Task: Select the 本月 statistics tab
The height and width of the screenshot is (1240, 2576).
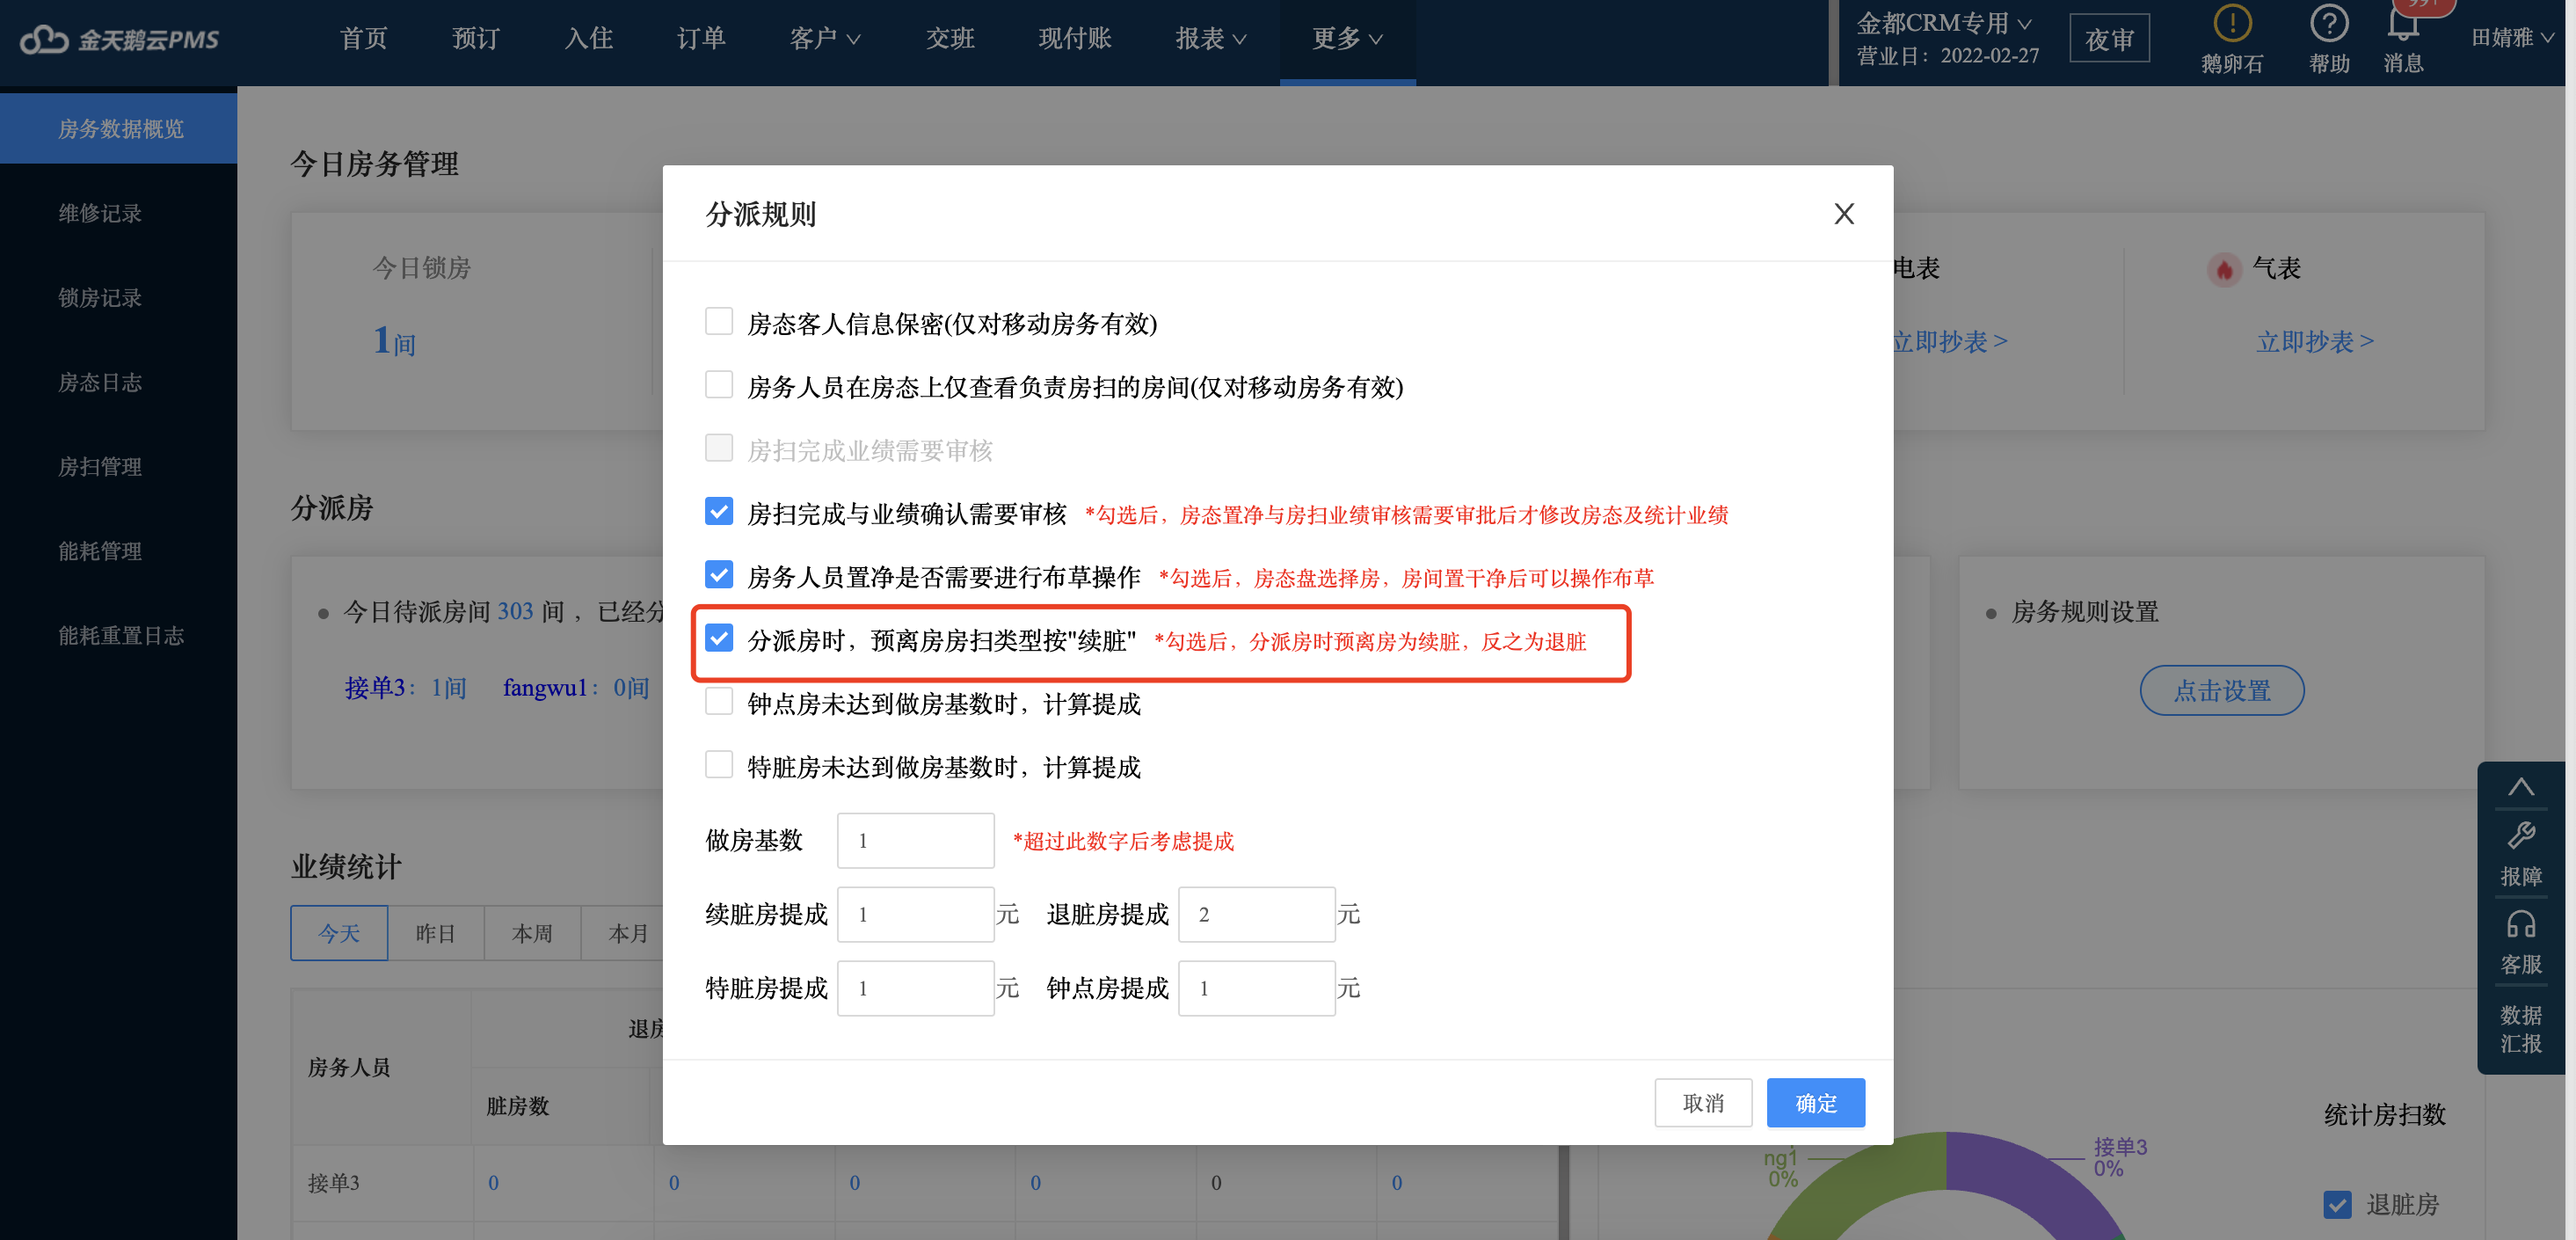Action: (628, 933)
